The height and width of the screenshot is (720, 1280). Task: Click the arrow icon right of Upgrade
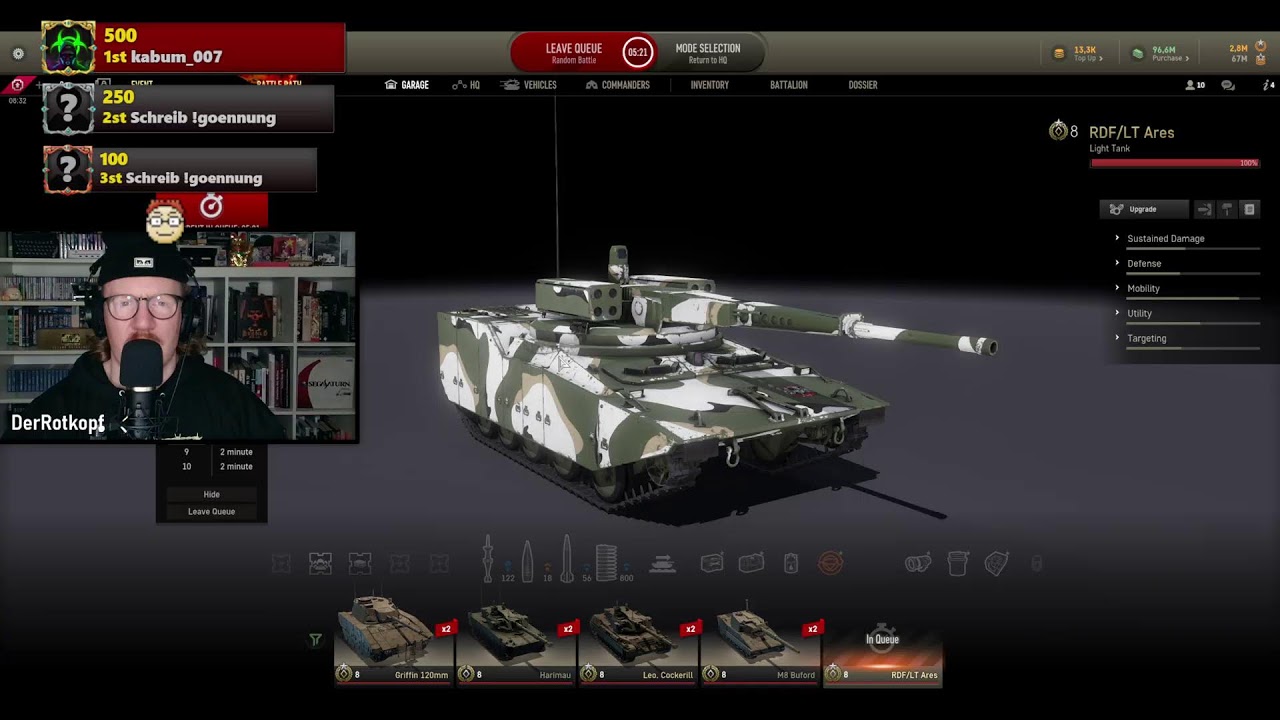coord(1204,209)
